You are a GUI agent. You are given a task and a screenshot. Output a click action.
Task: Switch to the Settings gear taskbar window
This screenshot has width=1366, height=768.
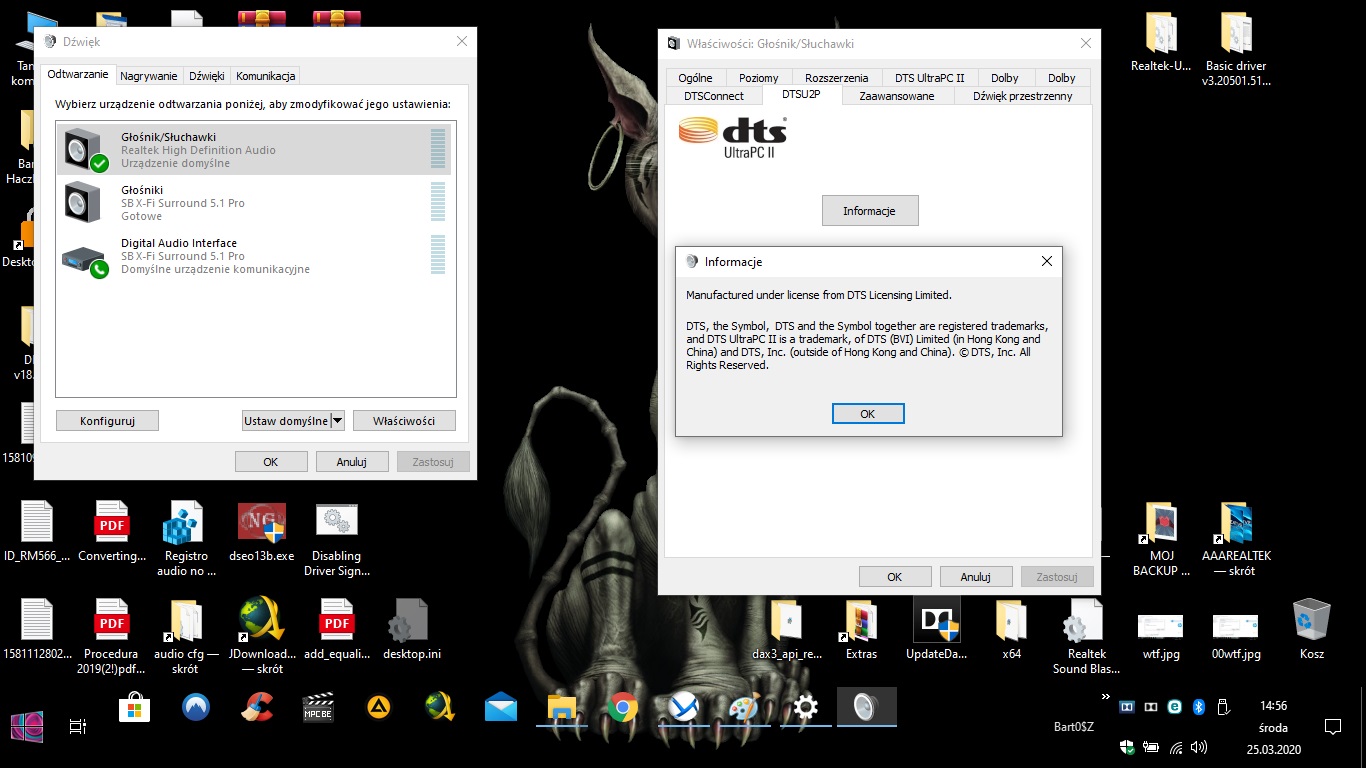point(805,708)
